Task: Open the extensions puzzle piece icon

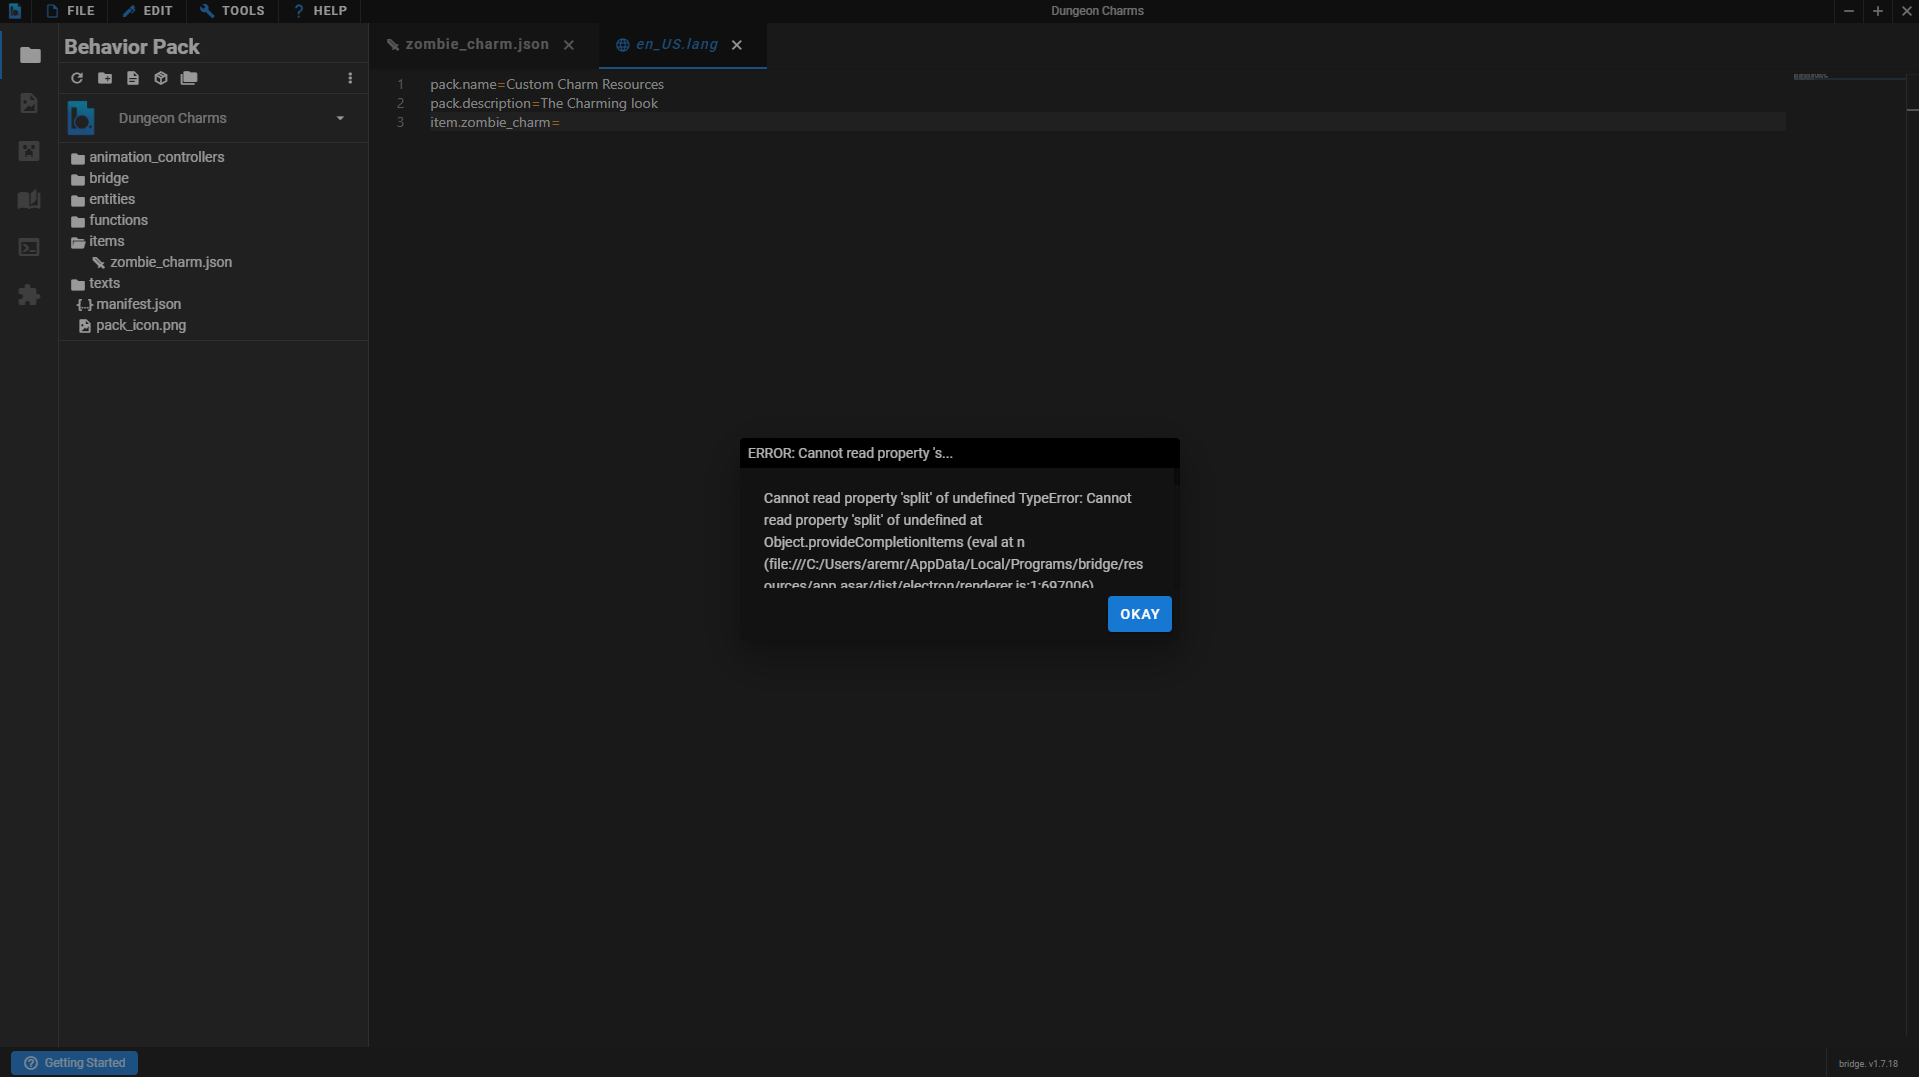Action: point(29,295)
